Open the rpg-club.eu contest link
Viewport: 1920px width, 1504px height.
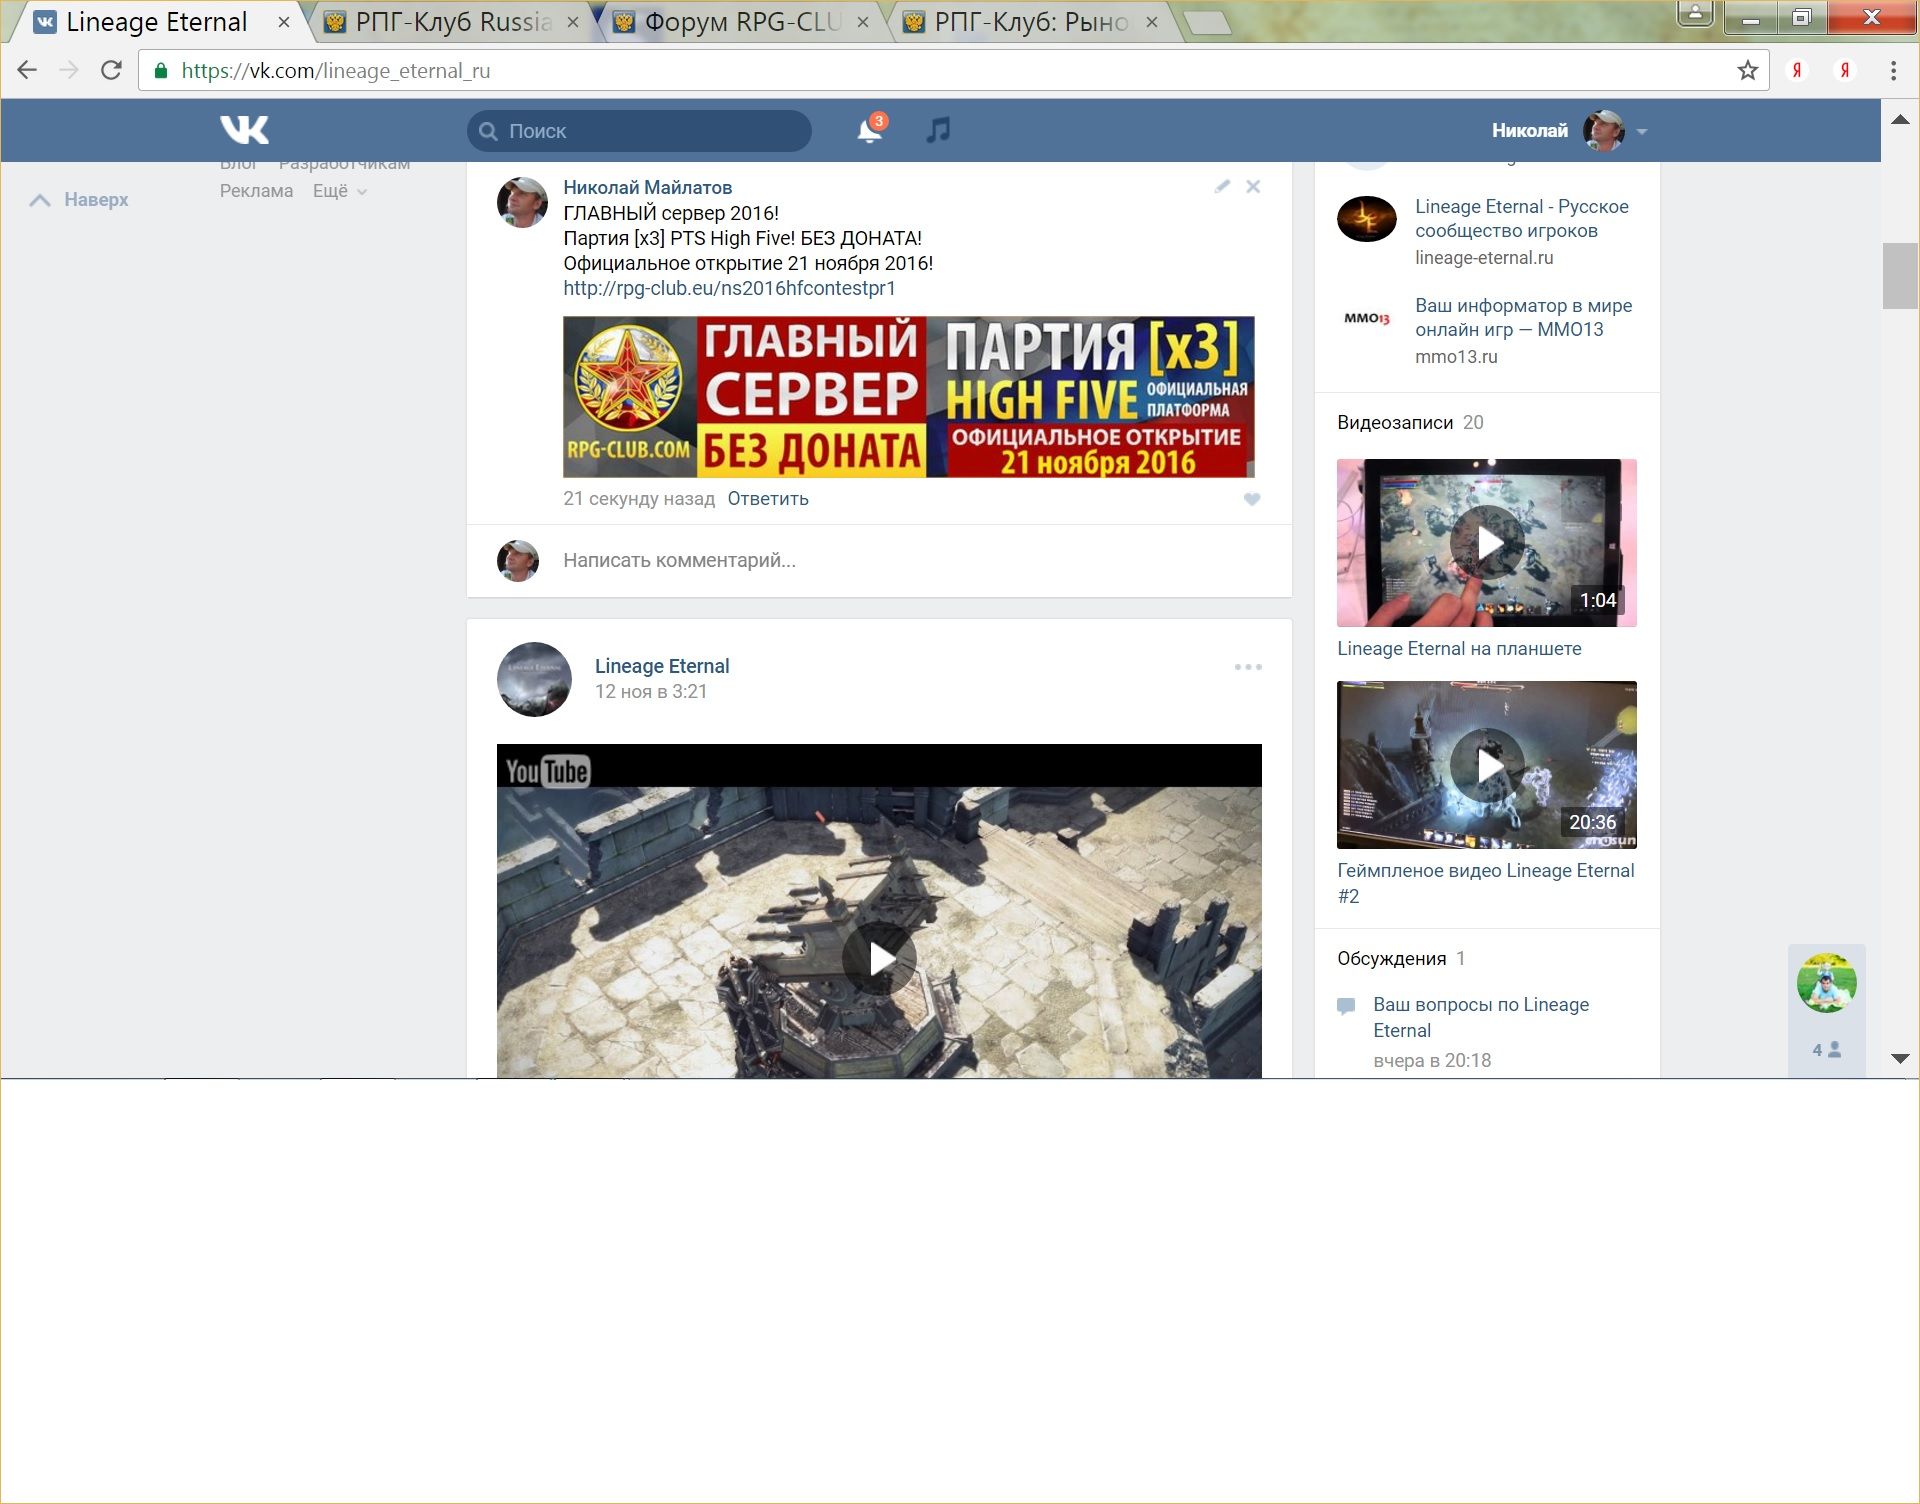(729, 288)
